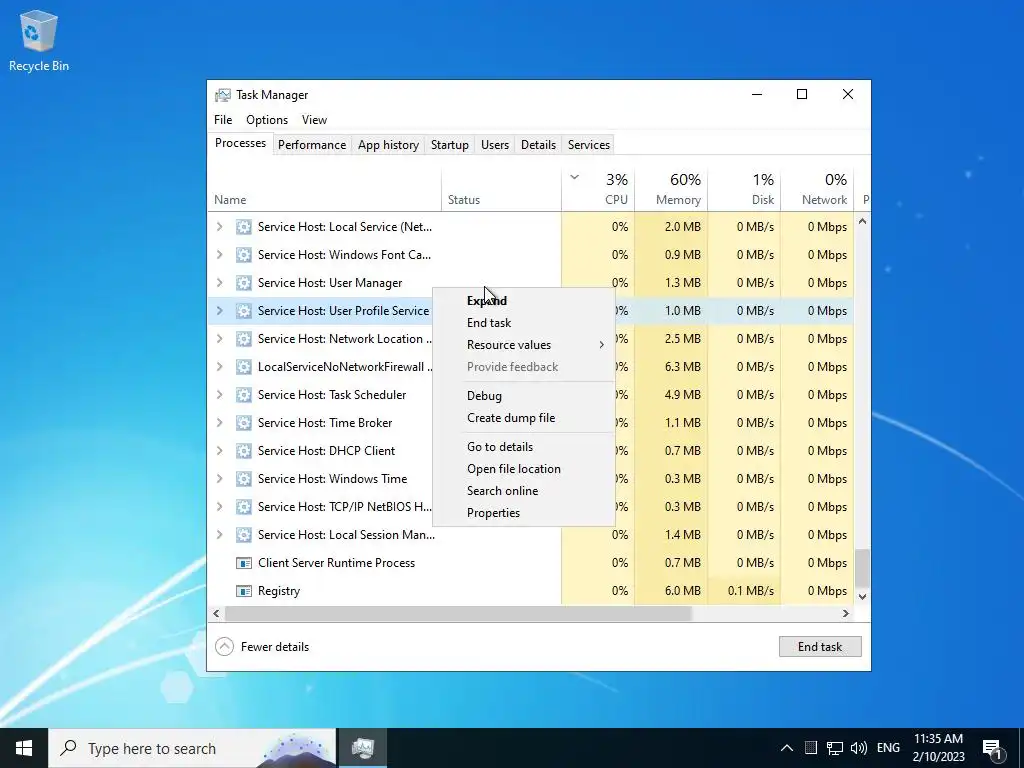Click the gear icon of Service Host: User Manager
The width and height of the screenshot is (1024, 768).
click(x=244, y=283)
